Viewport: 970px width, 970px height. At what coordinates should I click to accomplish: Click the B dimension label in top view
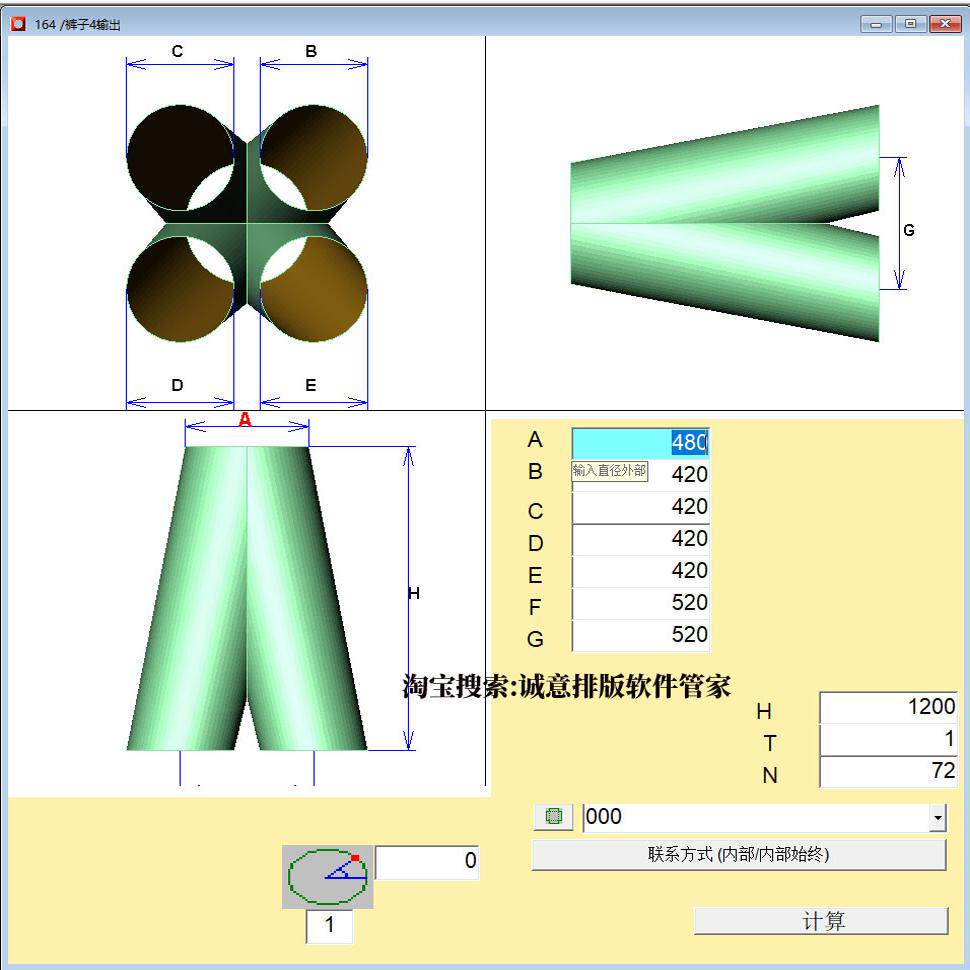311,51
